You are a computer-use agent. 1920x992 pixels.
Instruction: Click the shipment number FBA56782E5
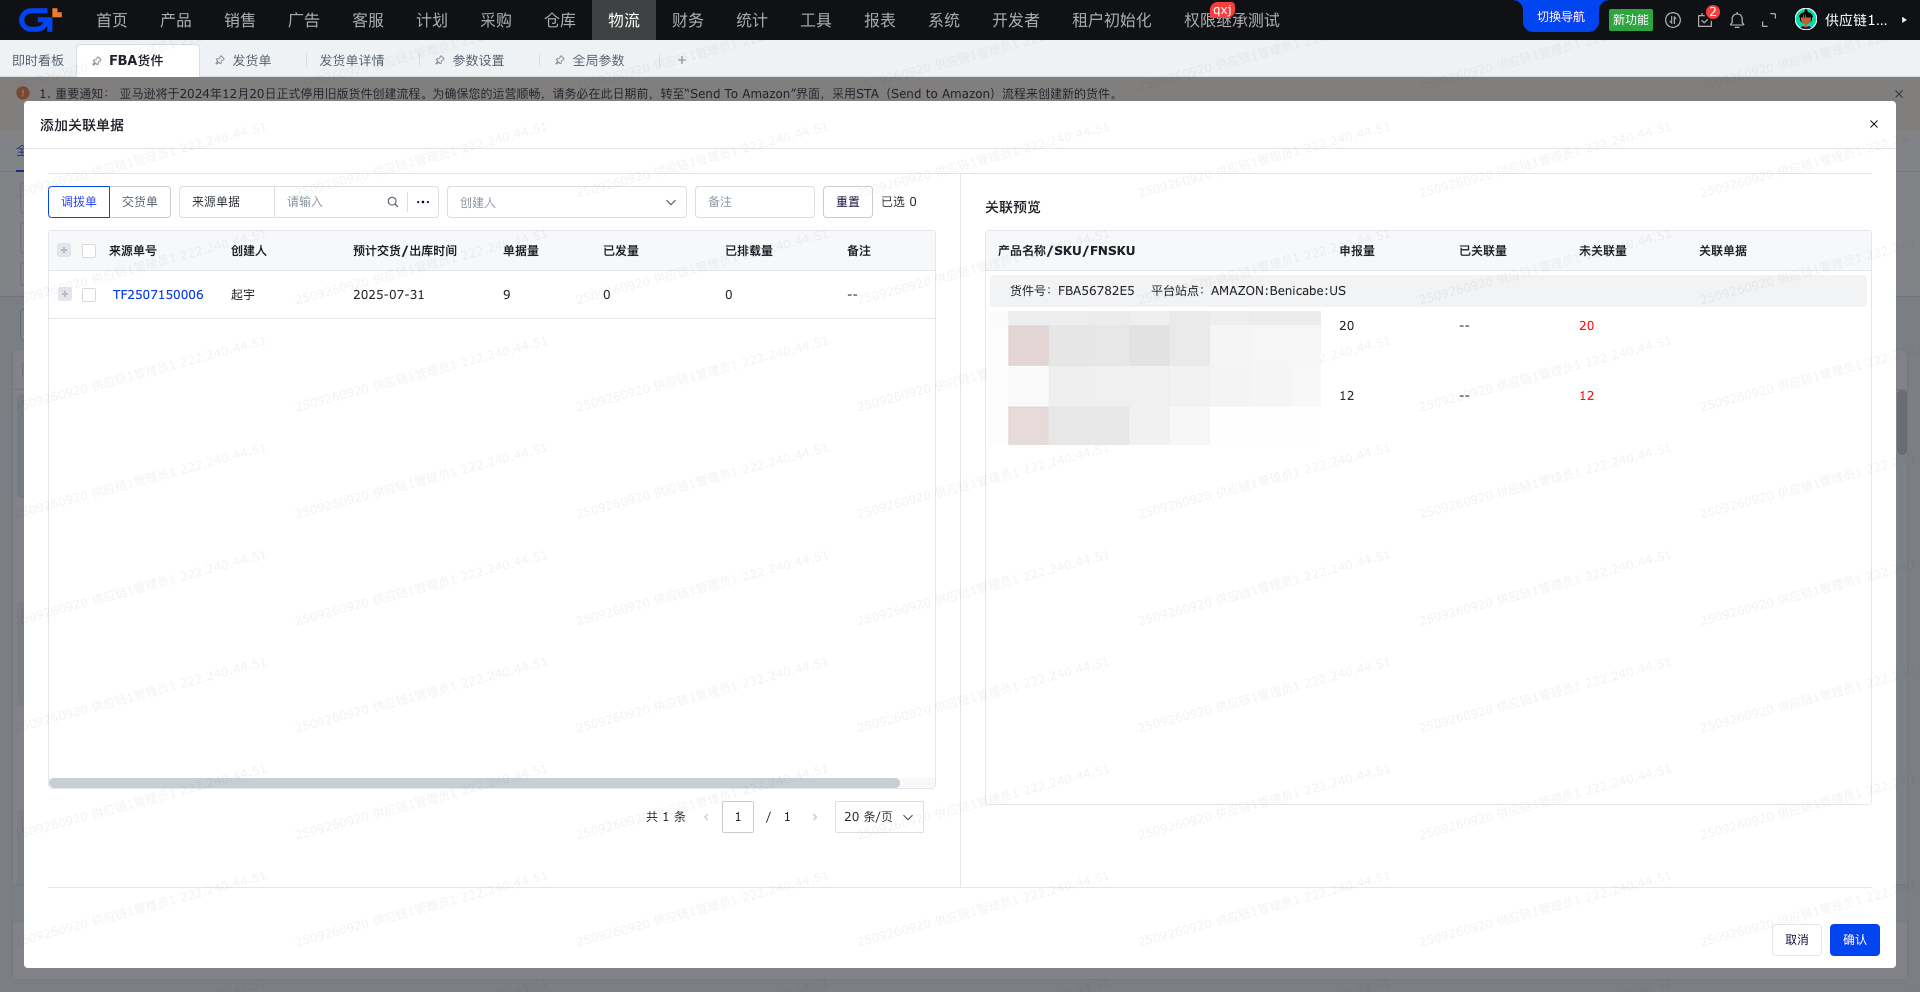pos(1096,291)
